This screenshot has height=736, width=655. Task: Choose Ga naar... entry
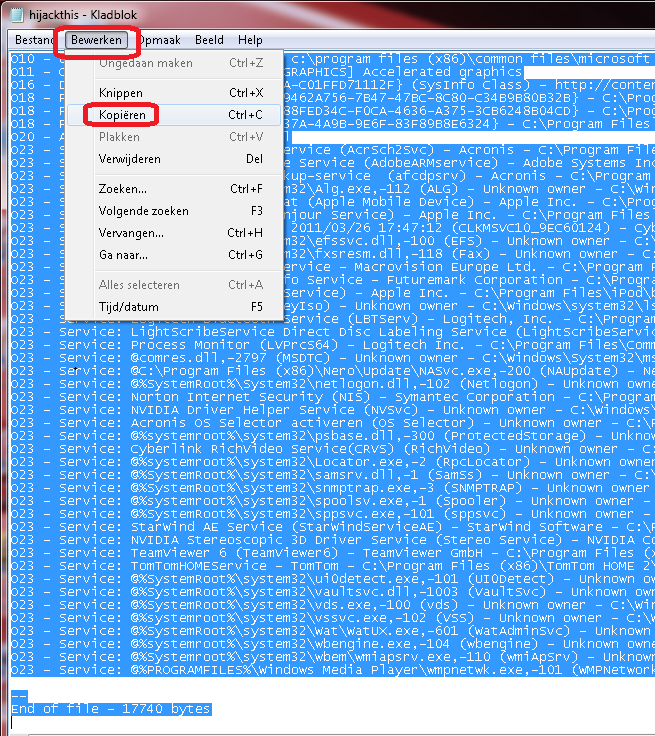[174, 255]
